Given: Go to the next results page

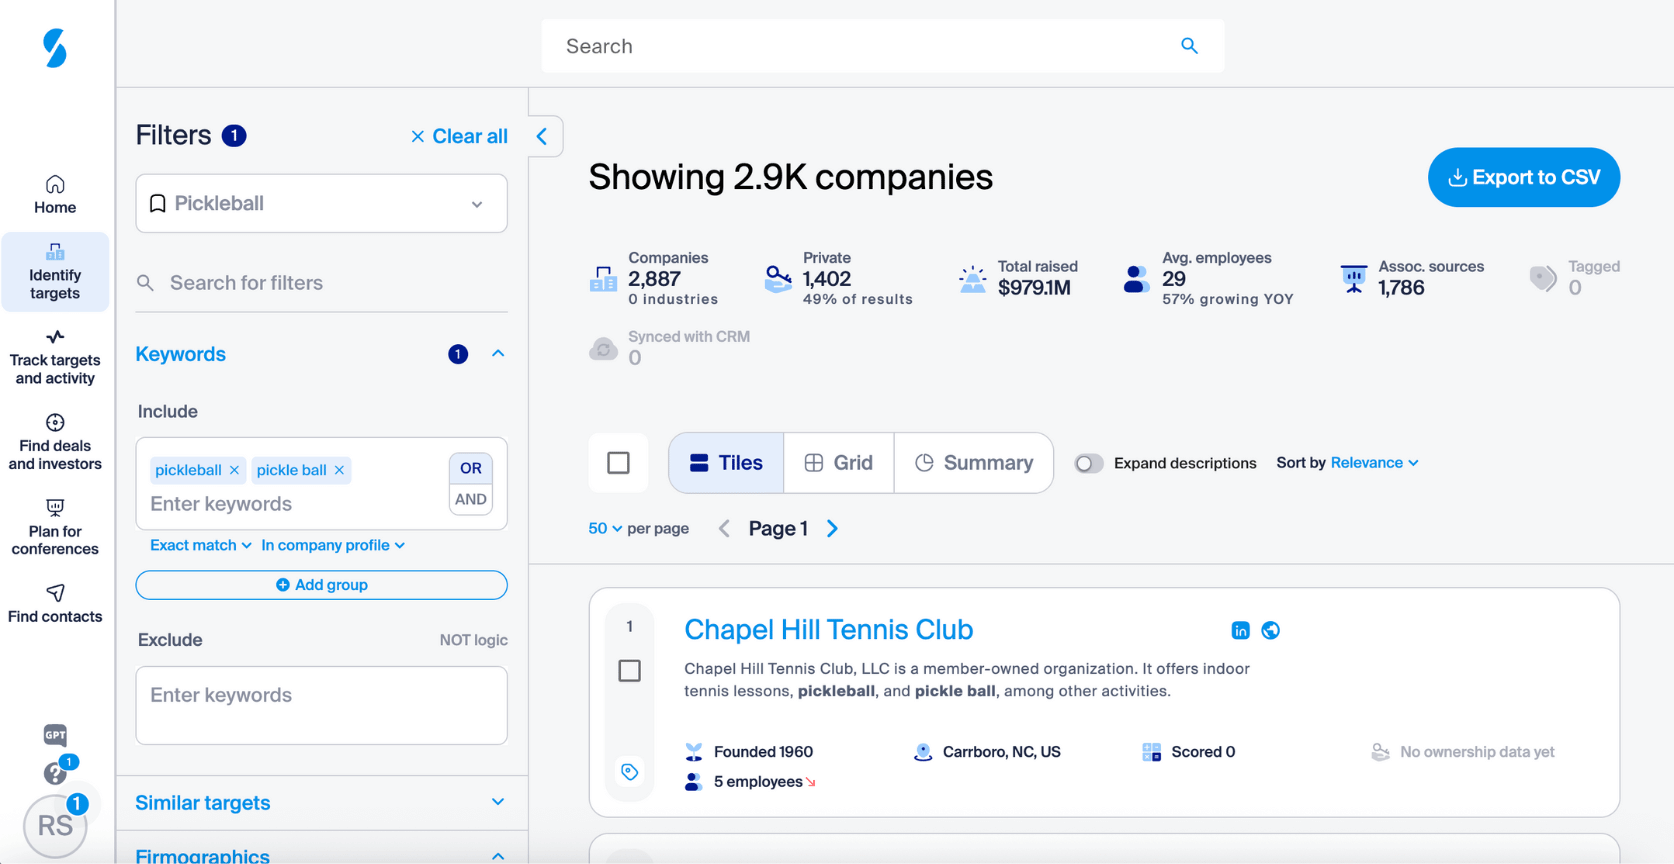Looking at the screenshot, I should pos(832,529).
